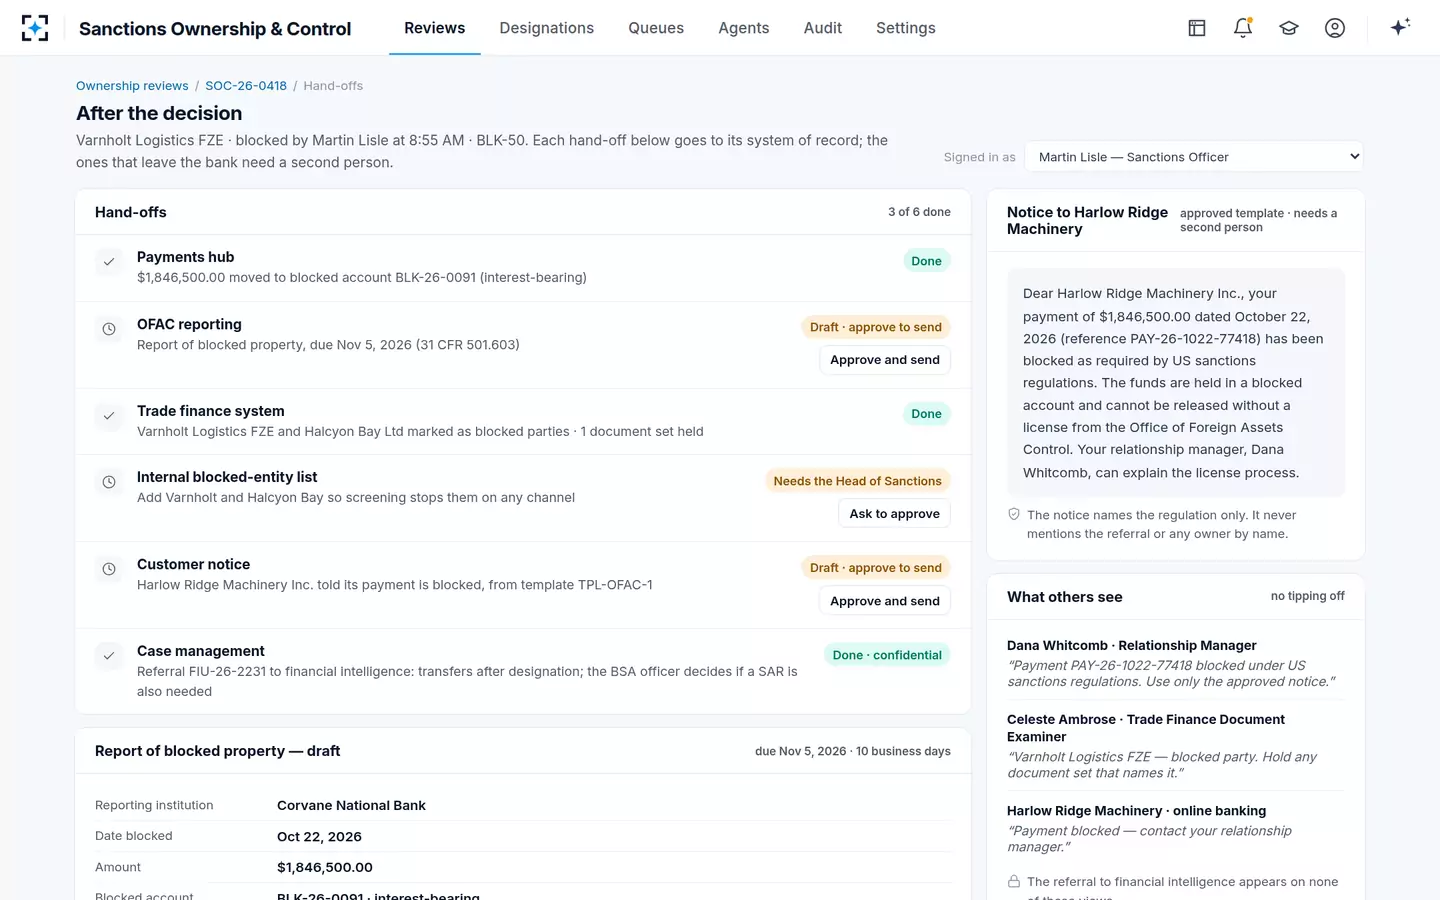The image size is (1440, 900).
Task: Click the Sanctions Ownership & Control logo icon
Action: click(x=35, y=28)
